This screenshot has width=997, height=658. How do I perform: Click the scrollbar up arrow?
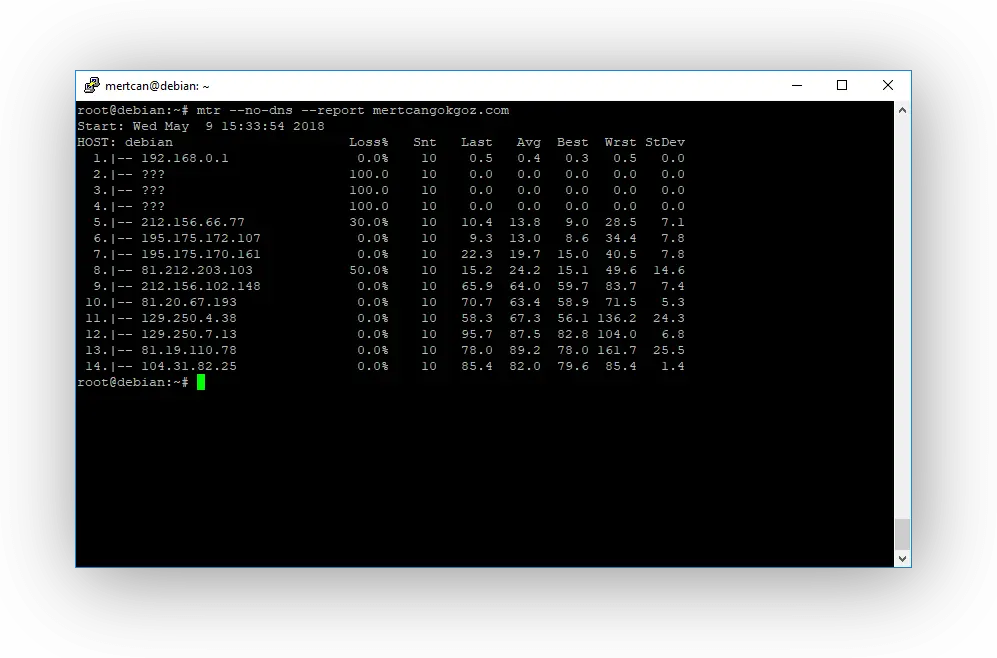(902, 111)
